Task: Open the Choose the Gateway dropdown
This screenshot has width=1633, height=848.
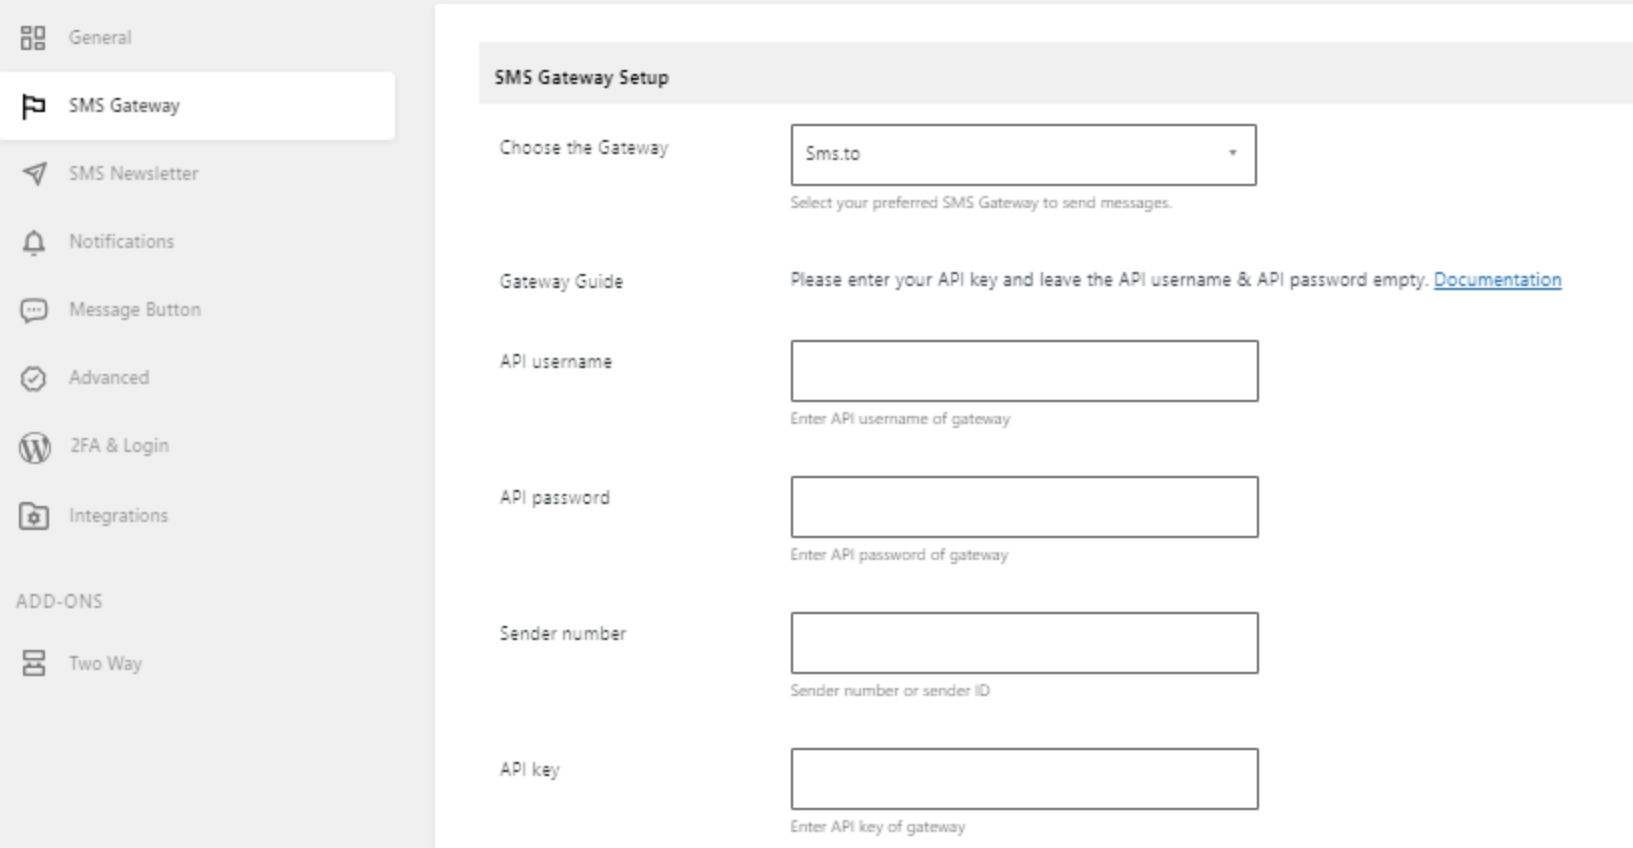Action: point(1023,154)
